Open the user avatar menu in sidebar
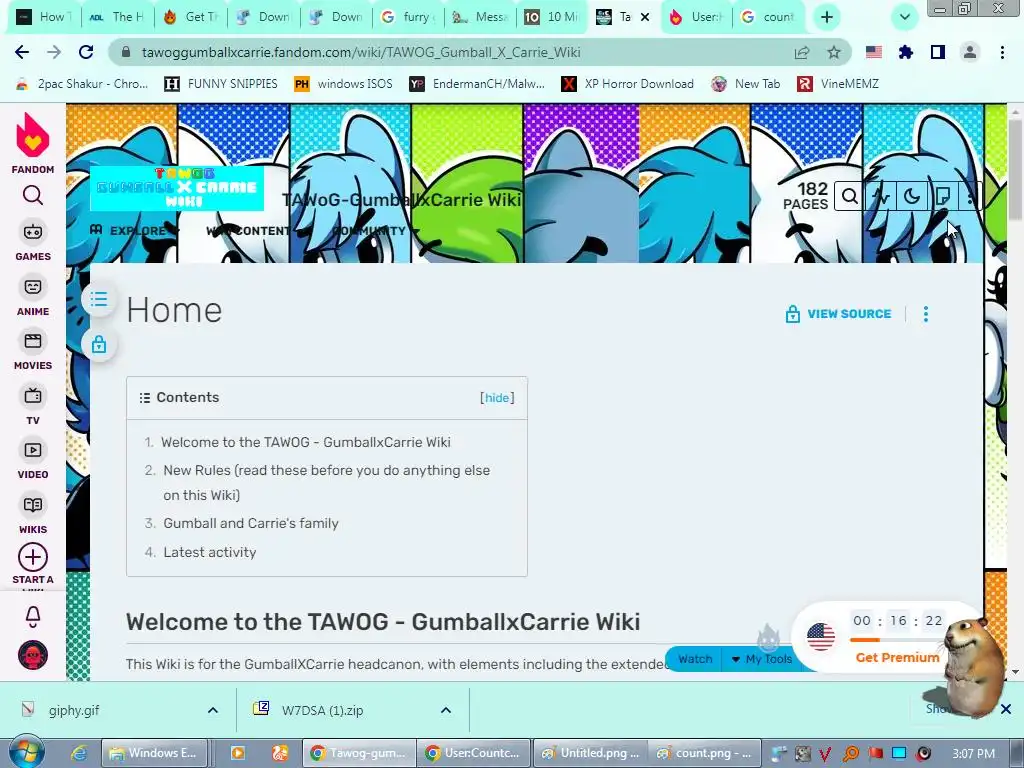Viewport: 1024px width, 768px height. [33, 655]
